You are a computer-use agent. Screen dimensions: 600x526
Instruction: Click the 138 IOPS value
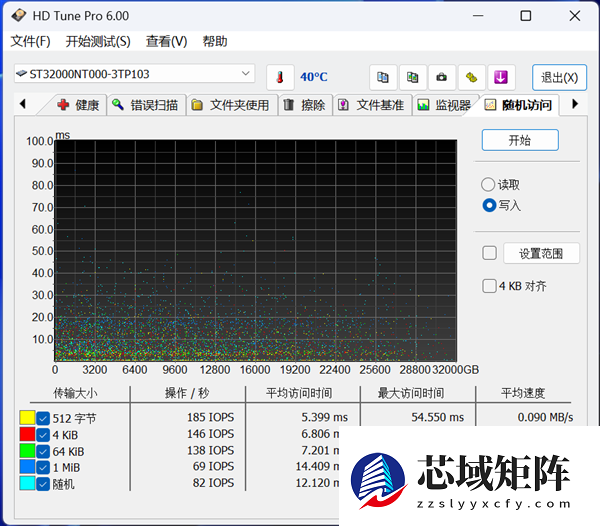(x=210, y=450)
